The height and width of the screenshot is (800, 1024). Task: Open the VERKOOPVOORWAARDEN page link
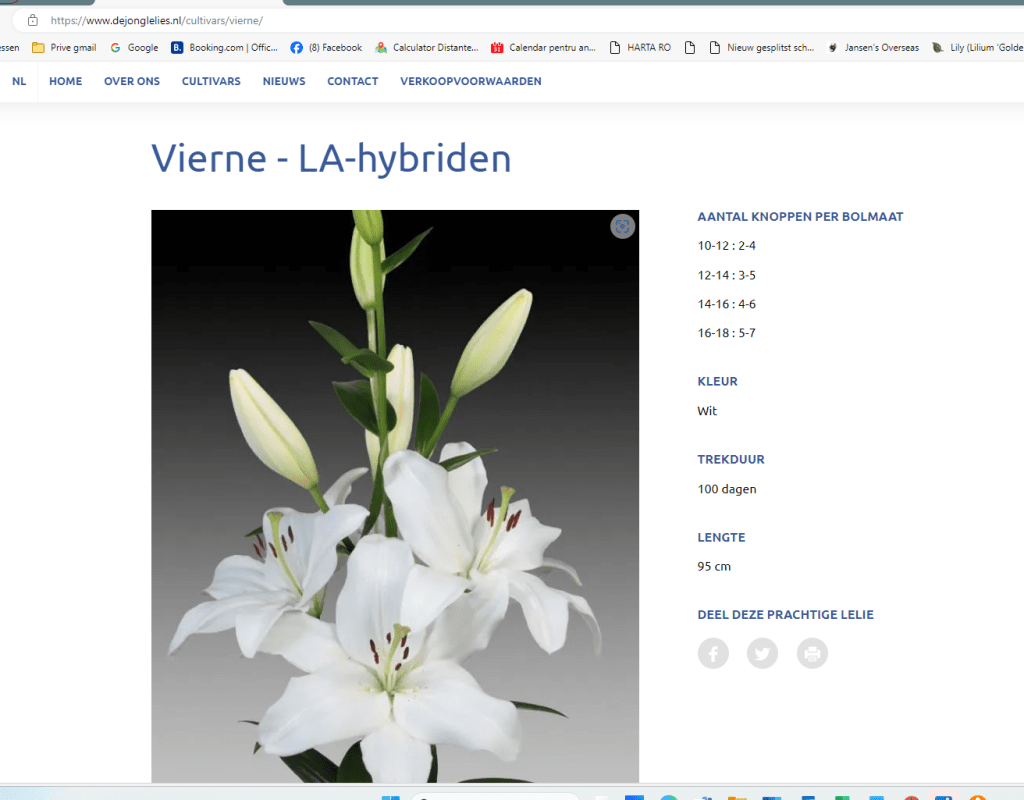[x=470, y=81]
